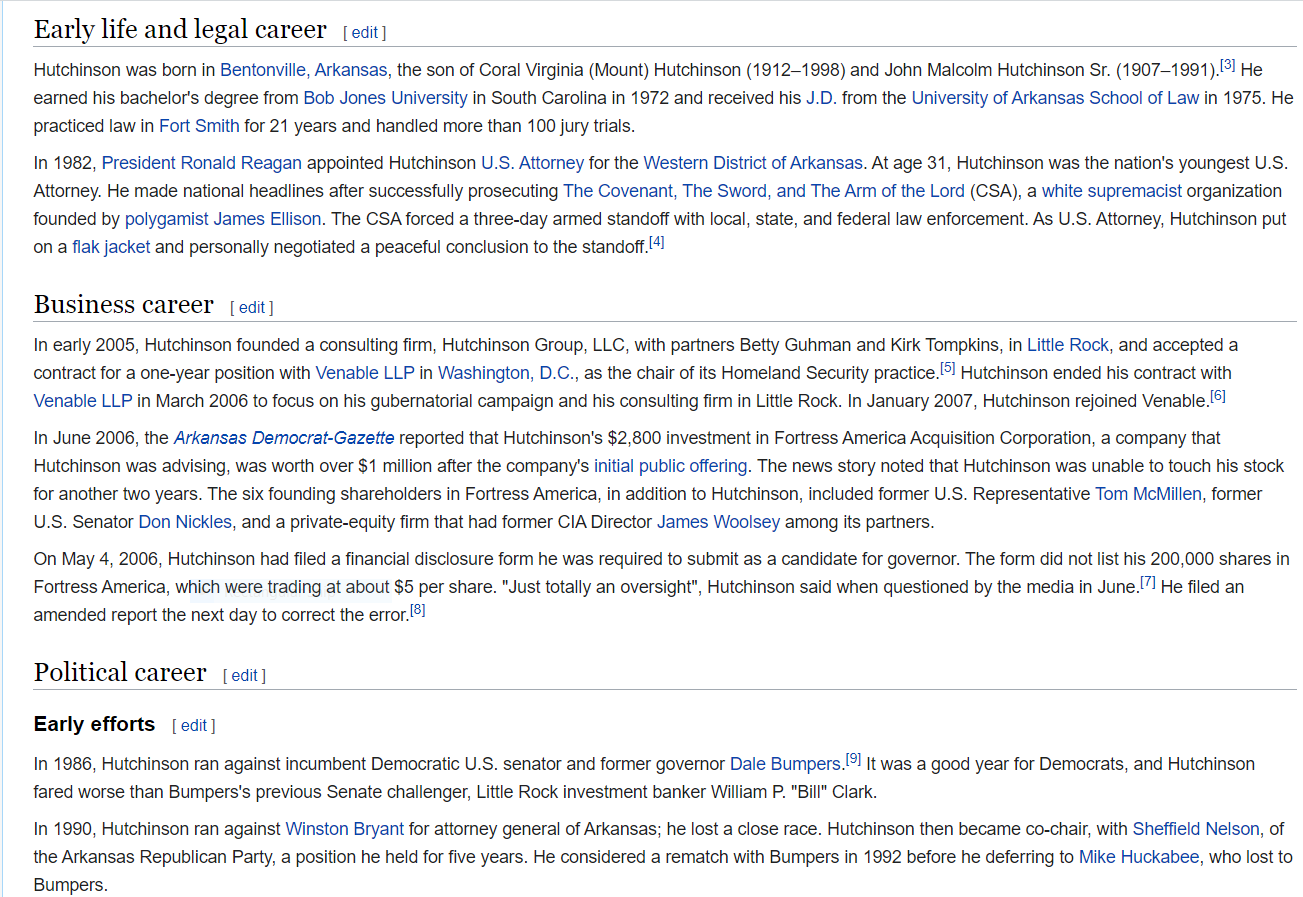Jump to citation reference 4
This screenshot has height=897, width=1303.
656,242
